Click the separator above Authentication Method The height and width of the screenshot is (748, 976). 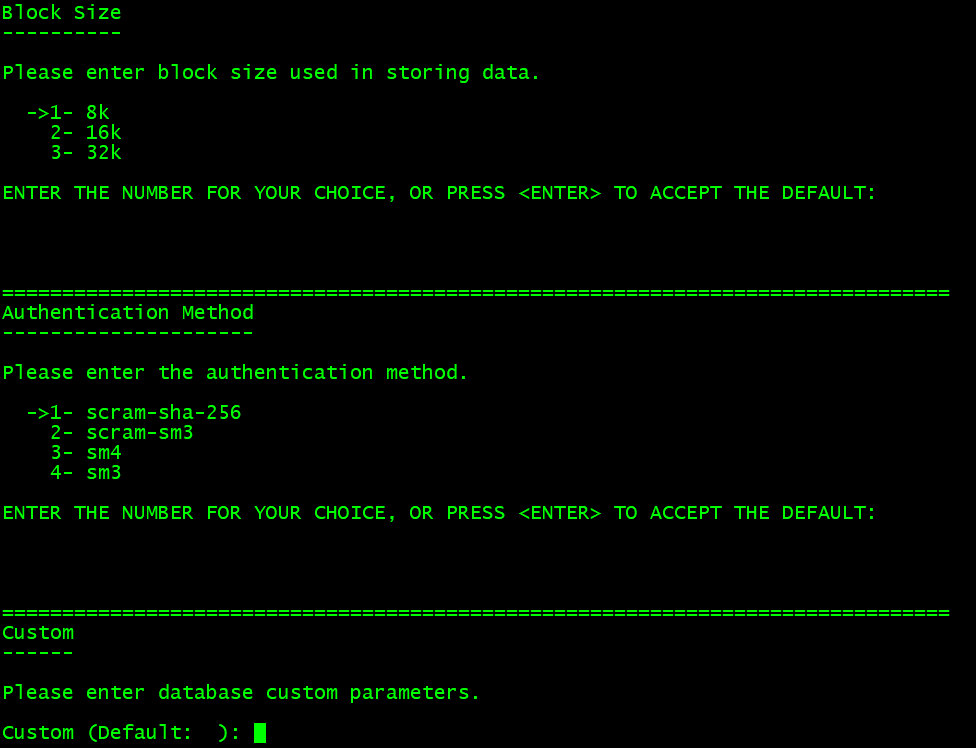click(x=476, y=292)
